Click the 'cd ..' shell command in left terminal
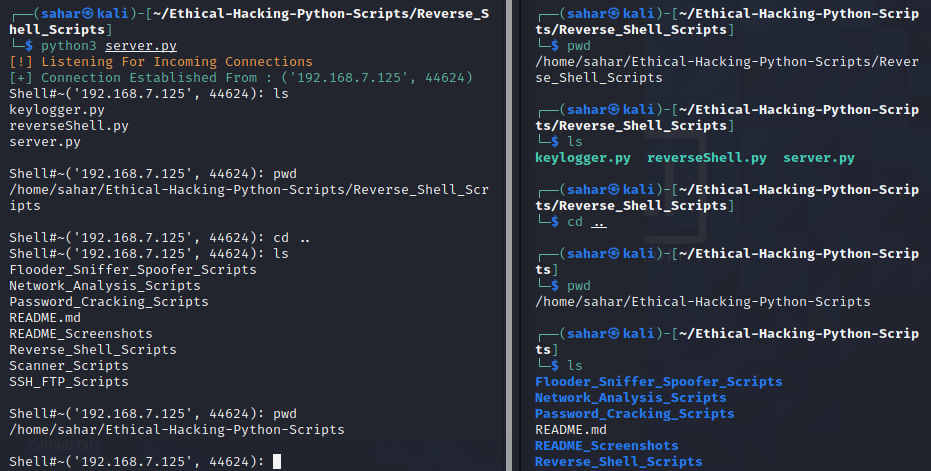This screenshot has width=931, height=471. coord(292,238)
